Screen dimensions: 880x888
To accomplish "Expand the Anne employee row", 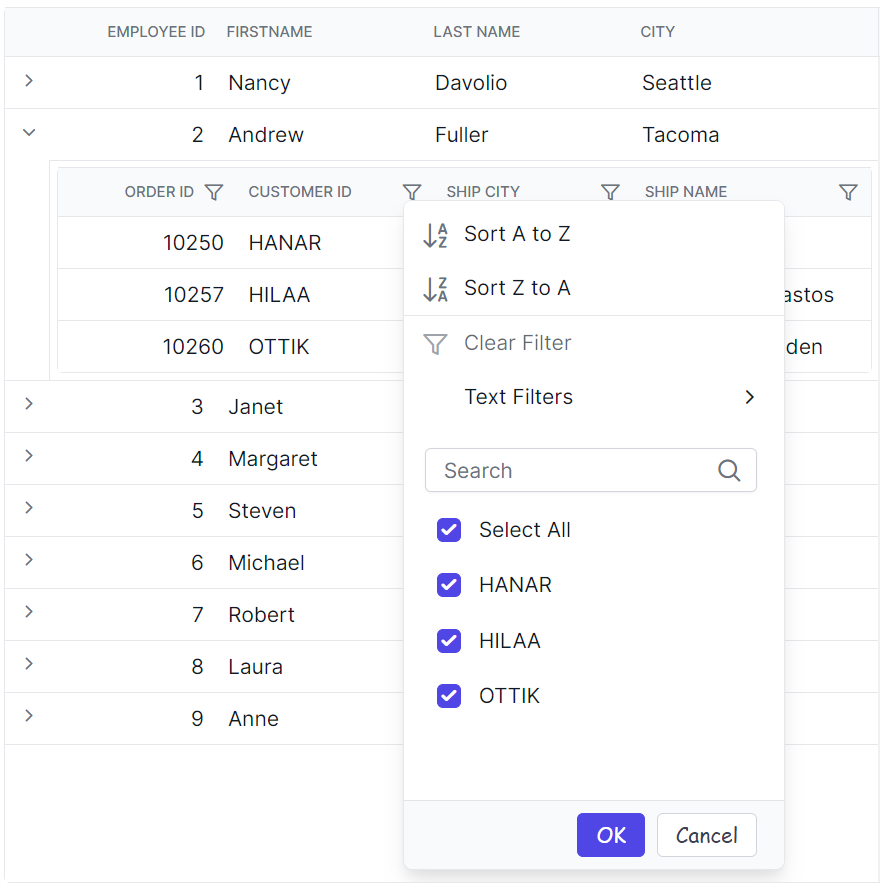I will pyautogui.click(x=29, y=716).
